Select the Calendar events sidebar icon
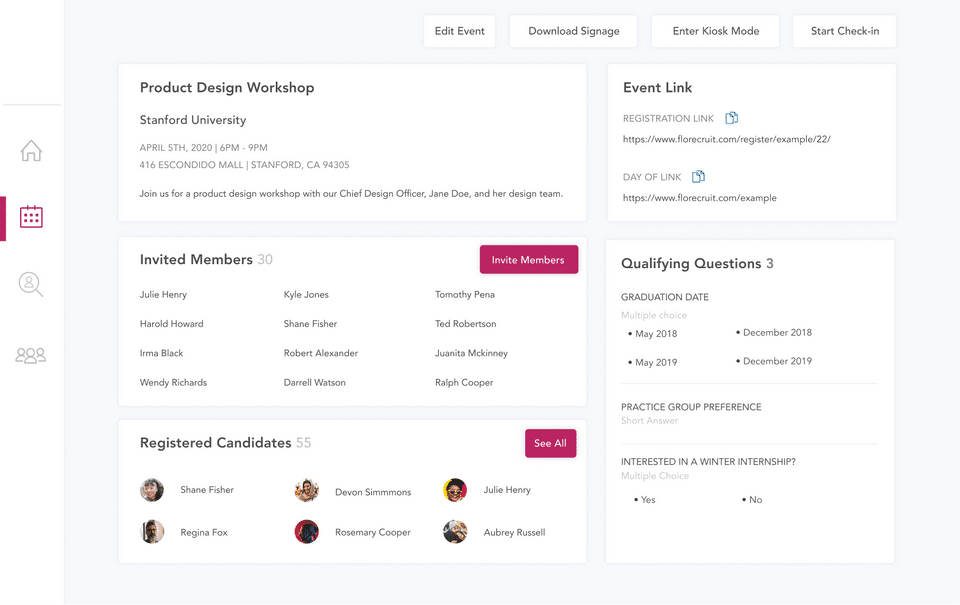960x605 pixels. pyautogui.click(x=31, y=217)
